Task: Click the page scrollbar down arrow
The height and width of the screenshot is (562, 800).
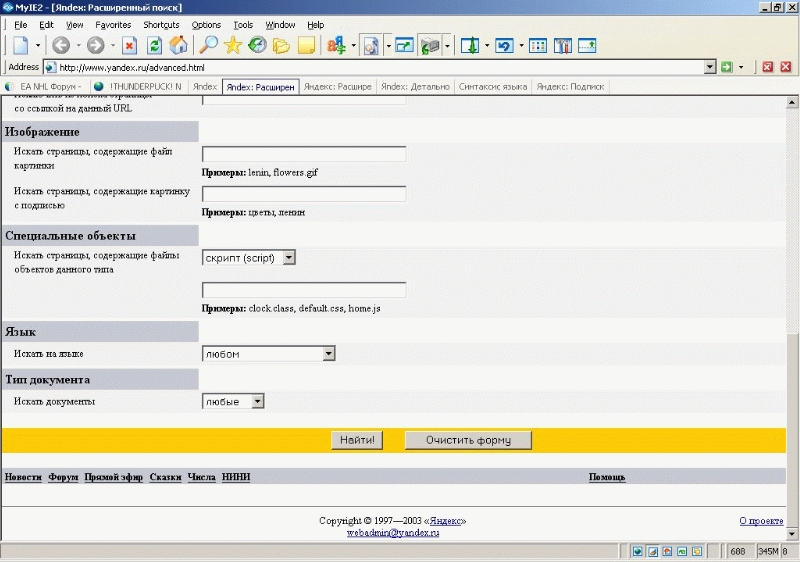Action: tap(792, 534)
